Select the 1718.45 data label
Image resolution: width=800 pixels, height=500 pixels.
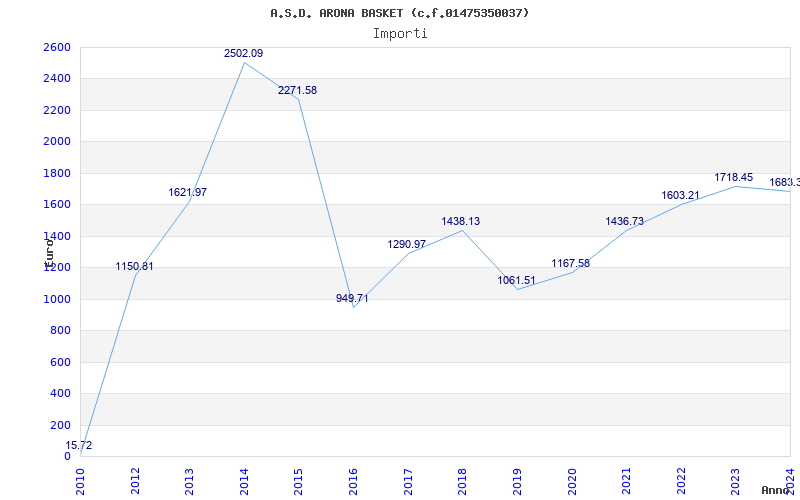coord(733,178)
